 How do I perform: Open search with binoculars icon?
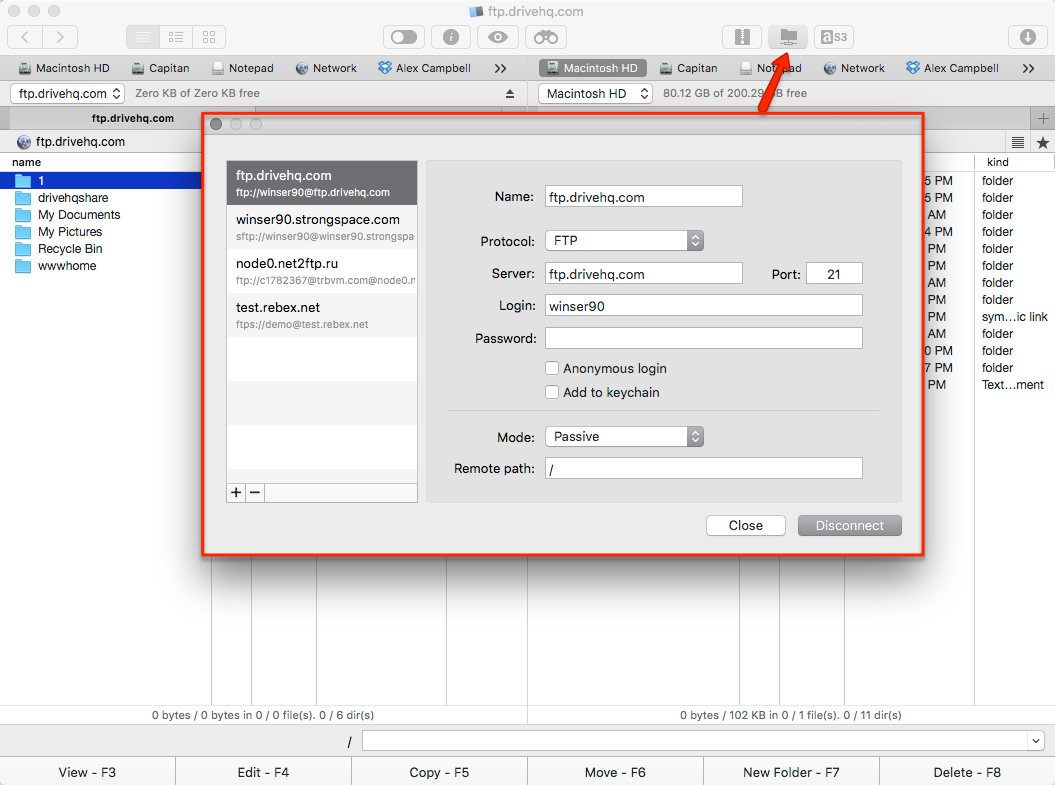point(546,37)
